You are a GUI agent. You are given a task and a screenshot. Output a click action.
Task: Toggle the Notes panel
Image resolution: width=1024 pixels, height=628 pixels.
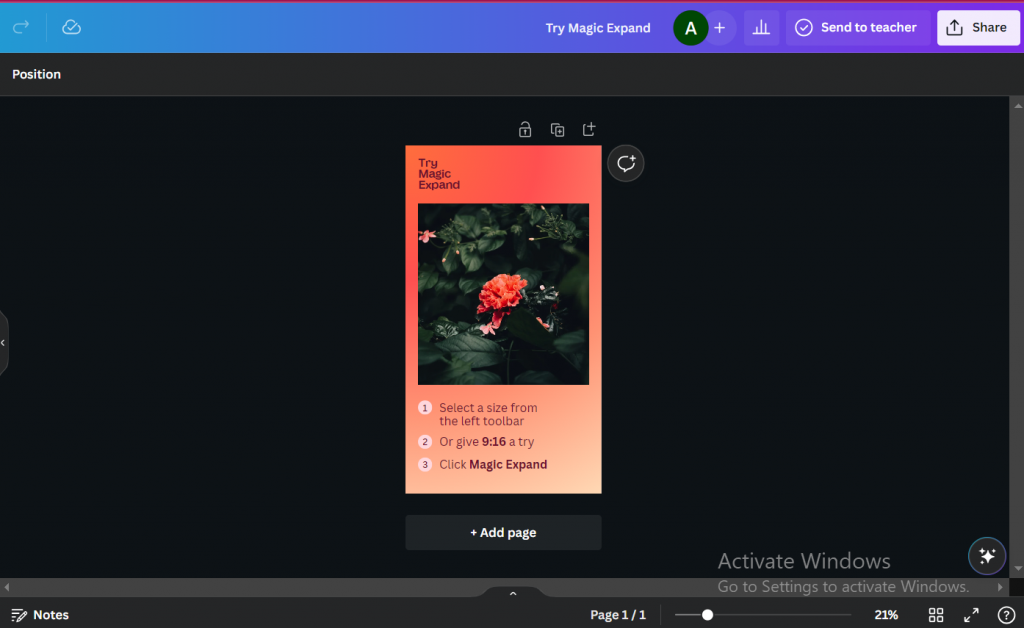40,615
